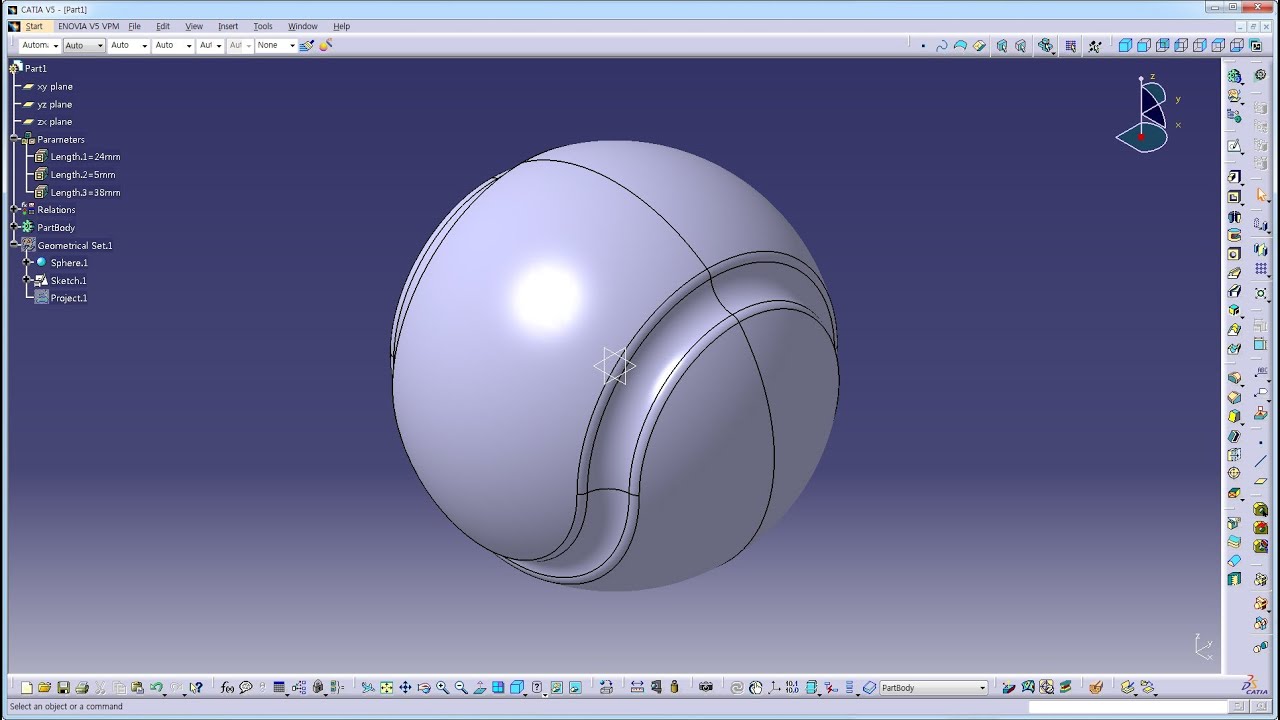Click the Print icon
Viewport: 1280px width, 720px height.
(x=82, y=688)
